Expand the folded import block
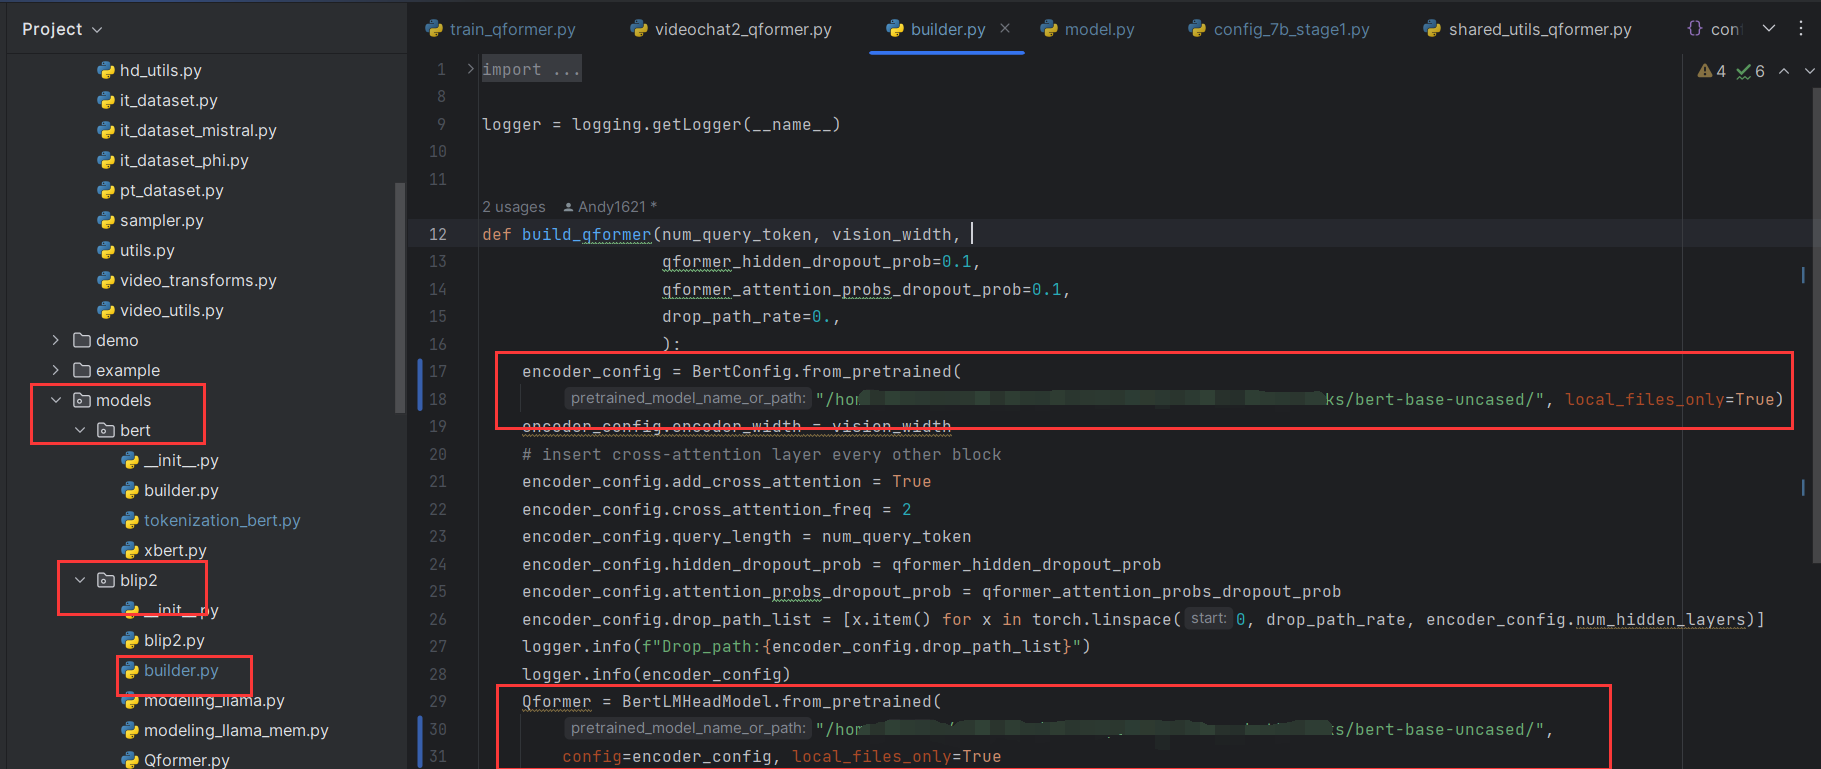 [470, 69]
